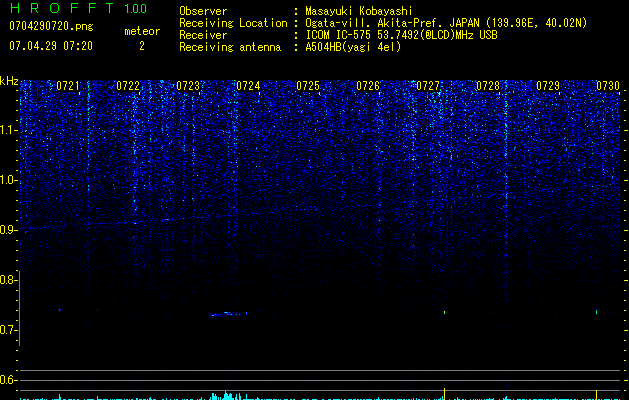Select the file name 0704290720.png
This screenshot has width=629, height=400.
(51, 26)
